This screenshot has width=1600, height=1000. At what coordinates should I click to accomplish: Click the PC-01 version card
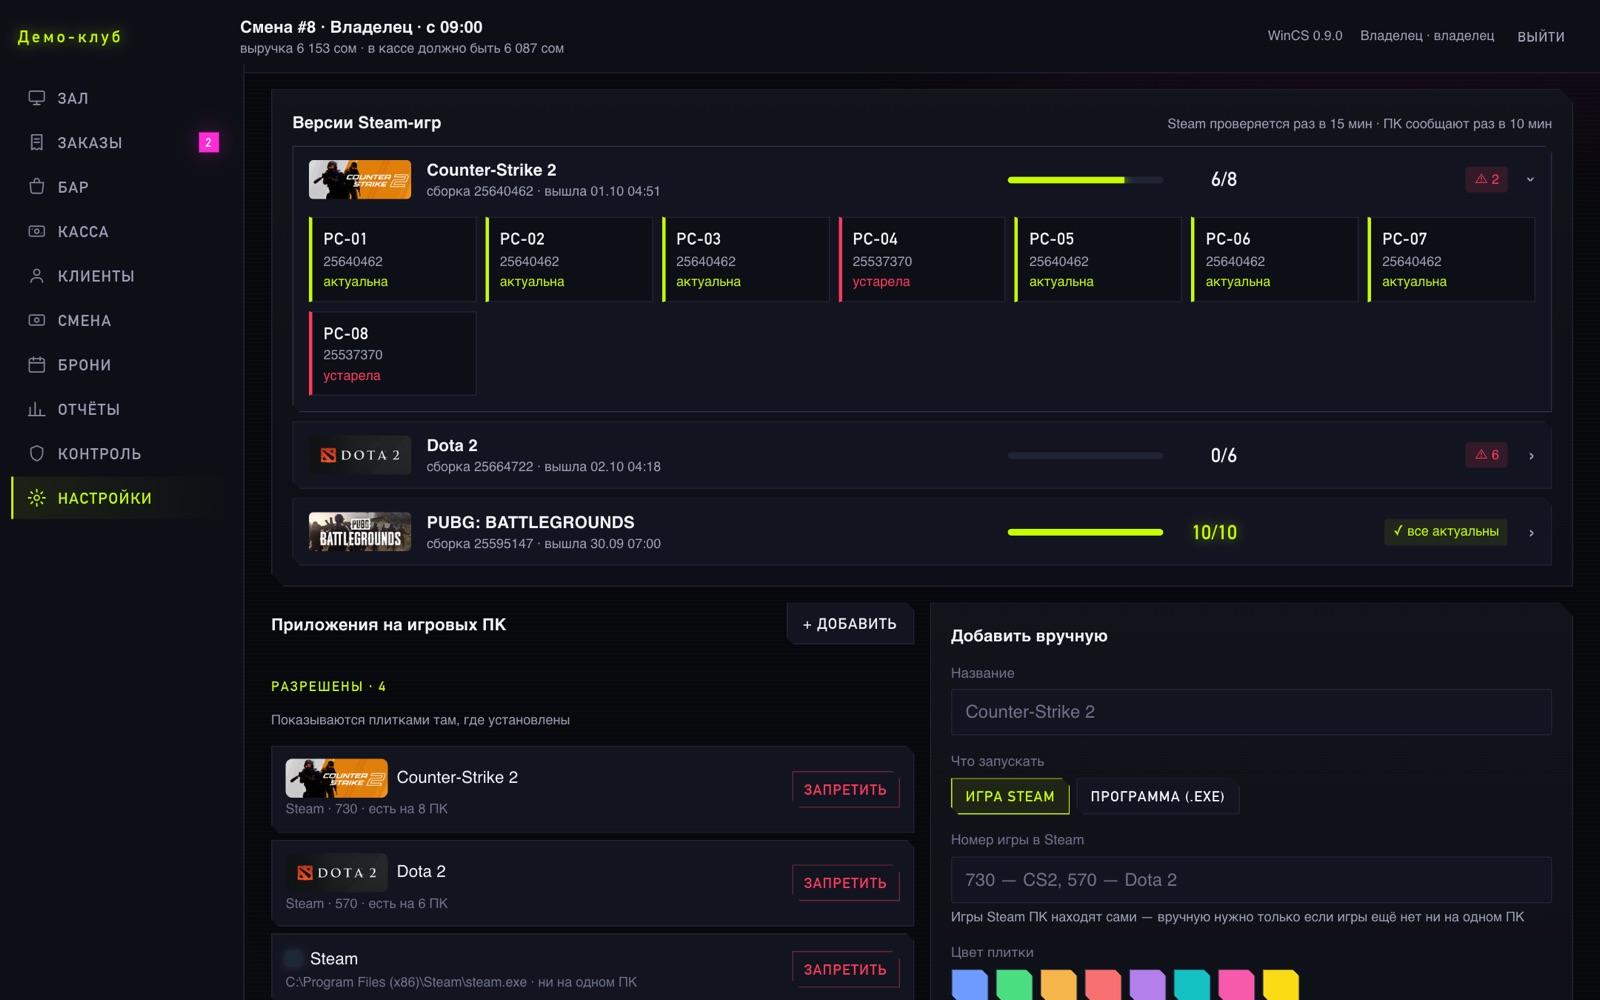click(393, 260)
